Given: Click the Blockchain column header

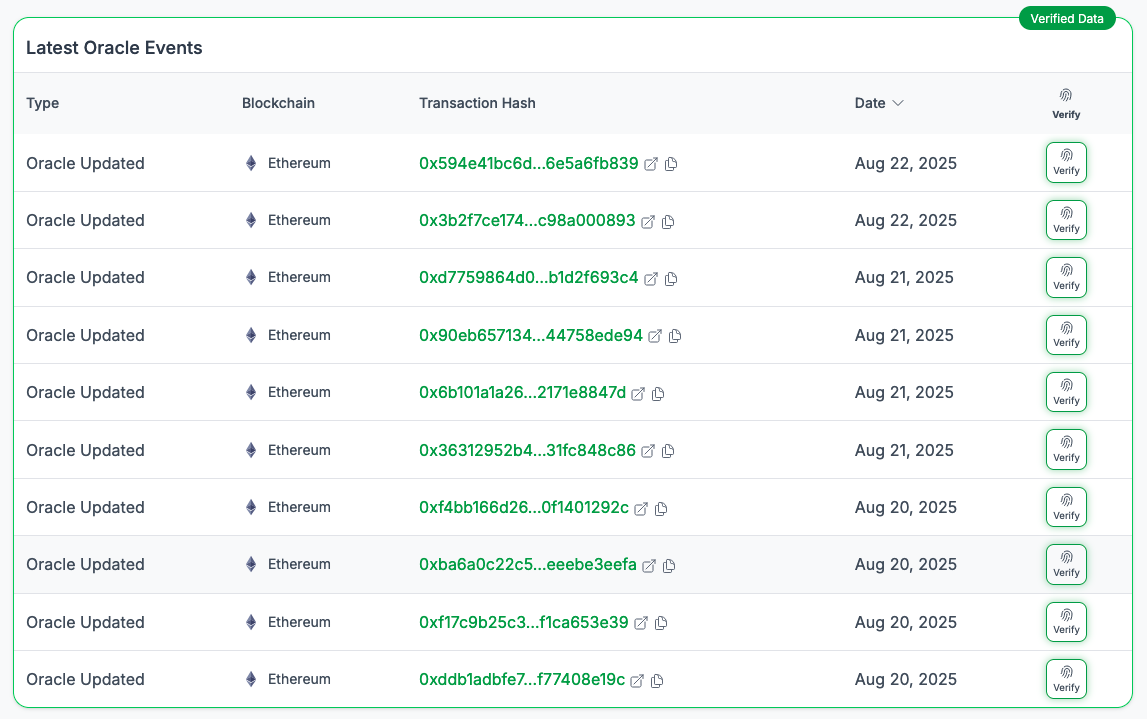Looking at the screenshot, I should [278, 103].
